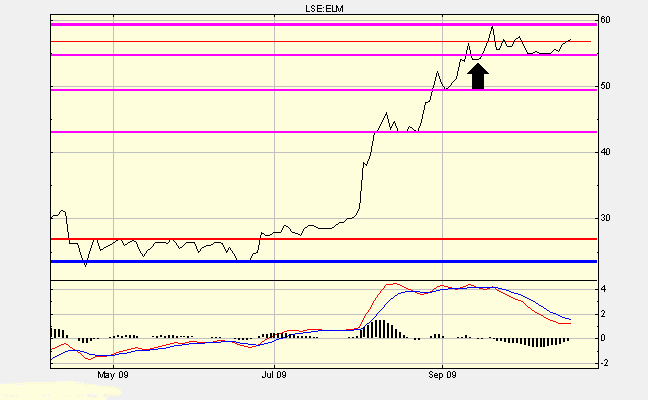Click the 40 price axis label
The height and width of the screenshot is (400, 648).
click(x=605, y=152)
